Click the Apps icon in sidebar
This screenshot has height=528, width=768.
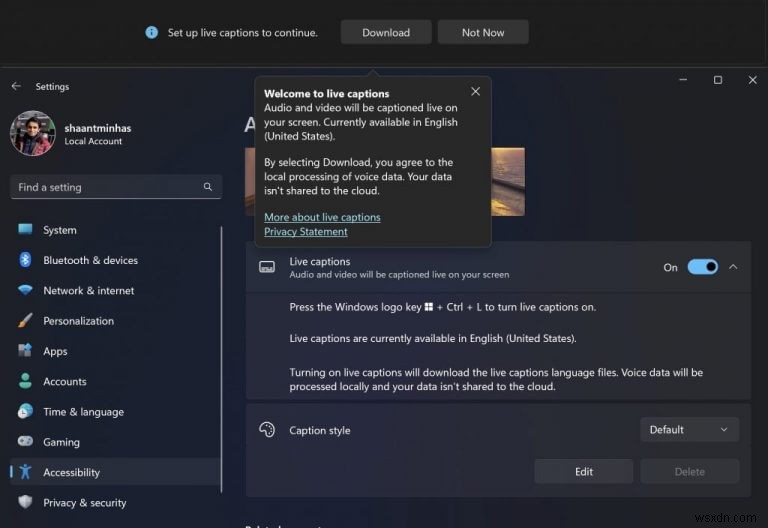25,351
